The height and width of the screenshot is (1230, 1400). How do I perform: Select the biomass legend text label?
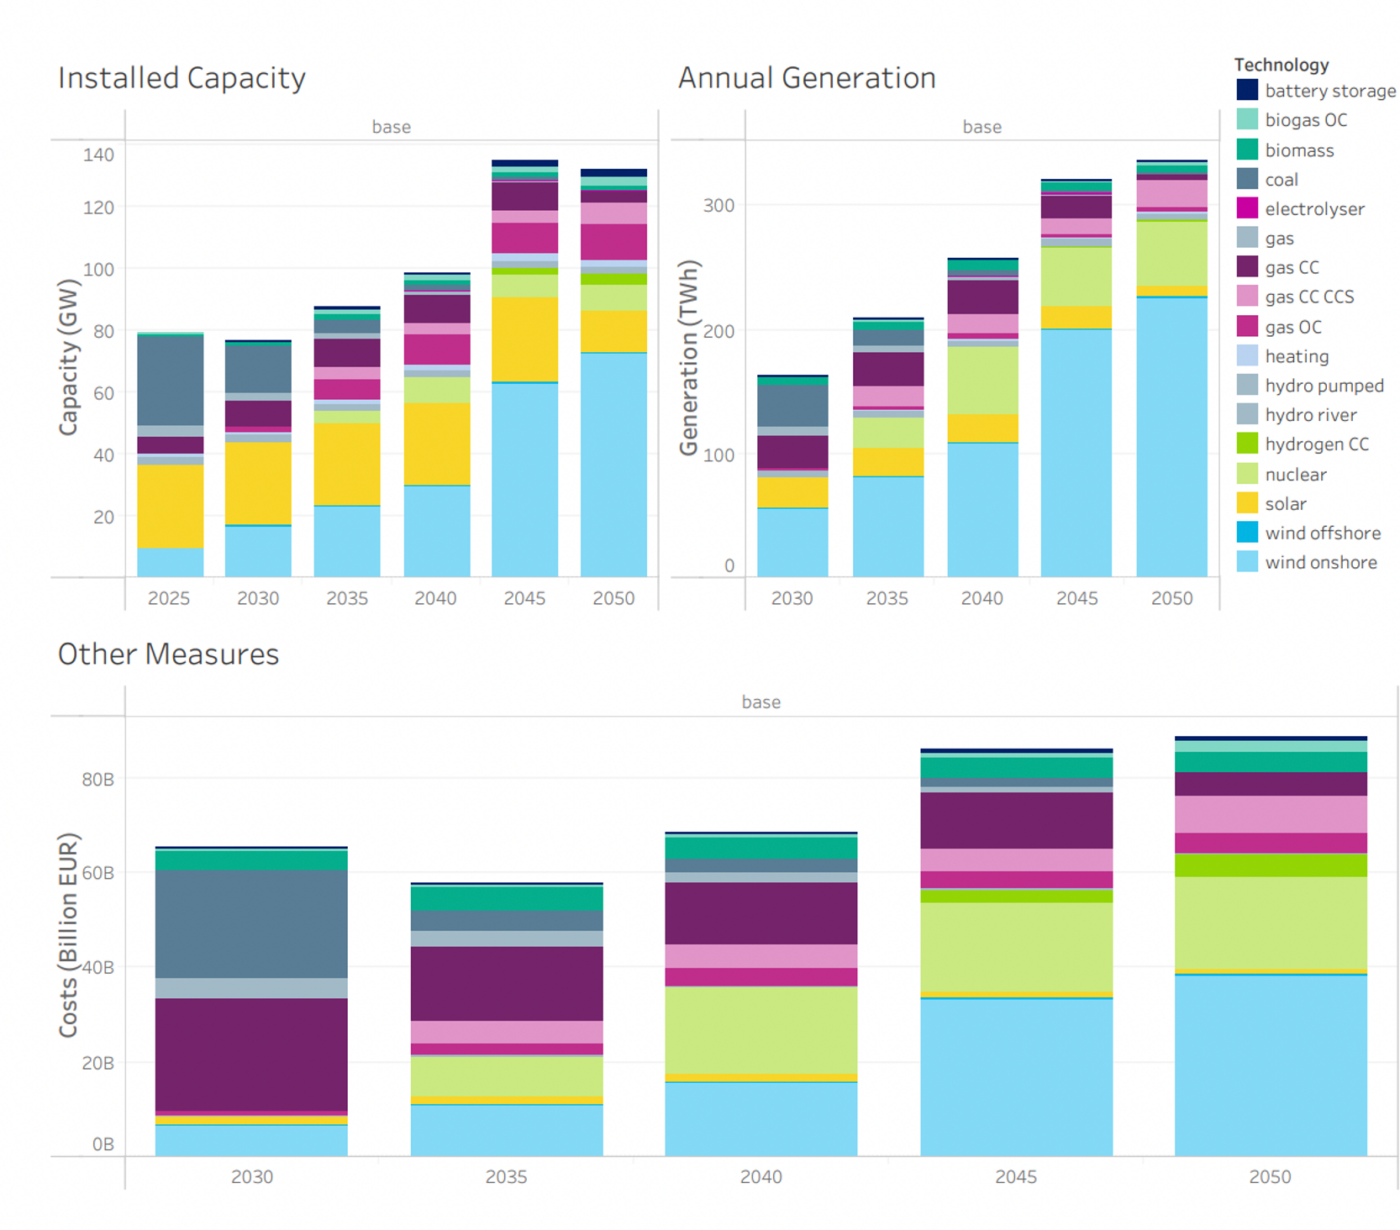1299,151
